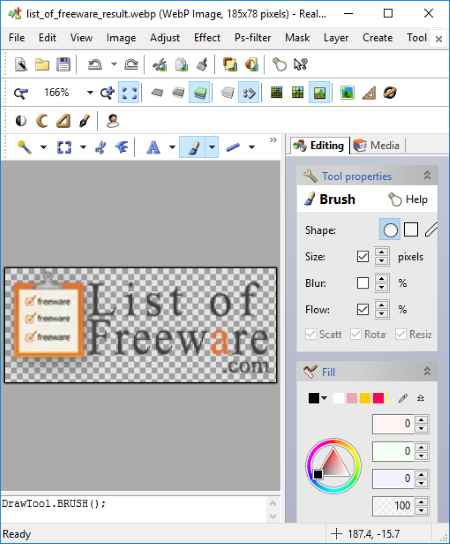Expand Text tool options arrow
Viewport: 450px width, 544px height.
coord(172,147)
